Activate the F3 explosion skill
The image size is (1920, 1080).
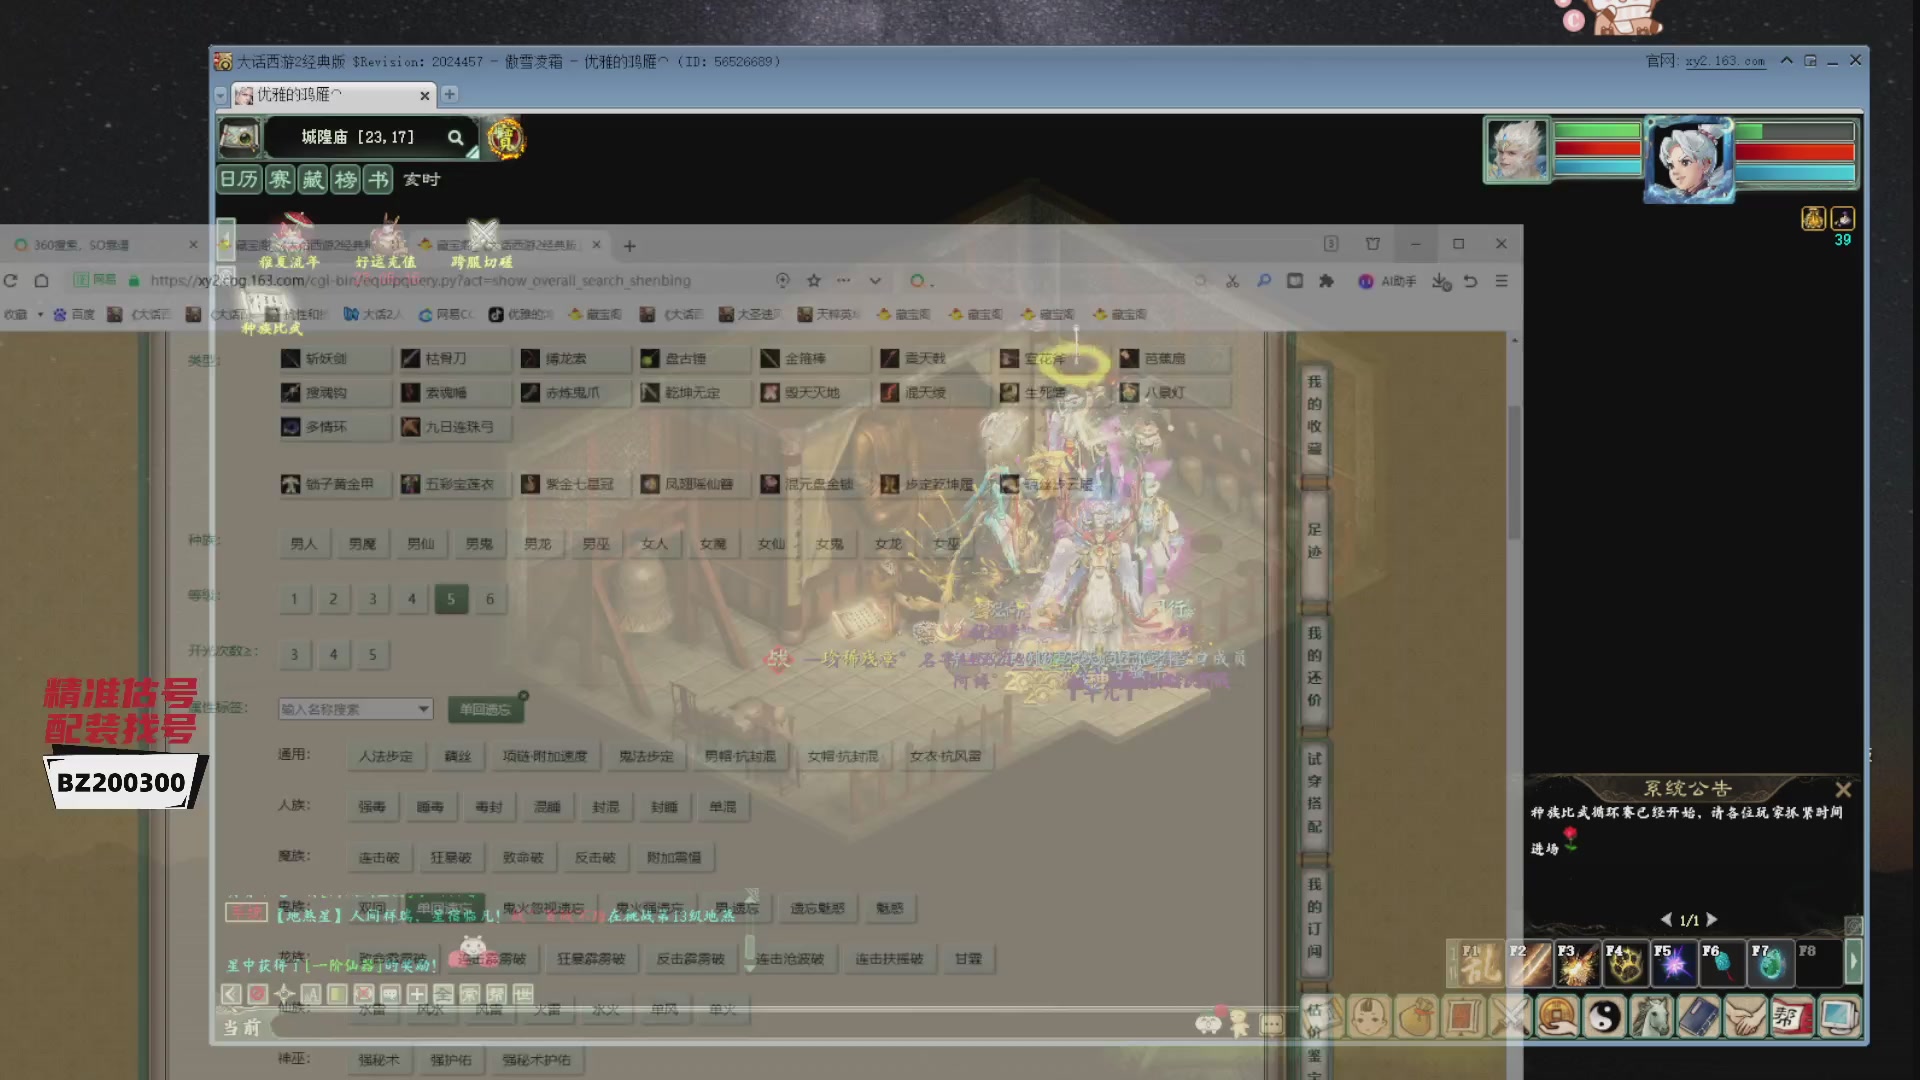(1576, 963)
